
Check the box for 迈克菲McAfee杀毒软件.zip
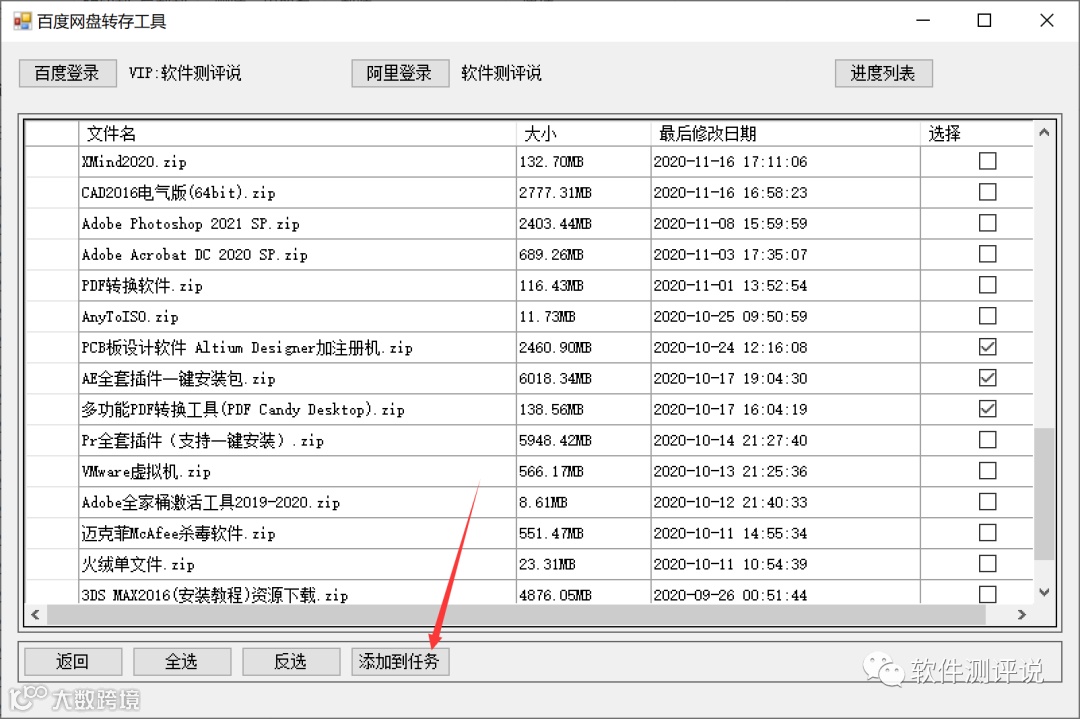coord(987,533)
